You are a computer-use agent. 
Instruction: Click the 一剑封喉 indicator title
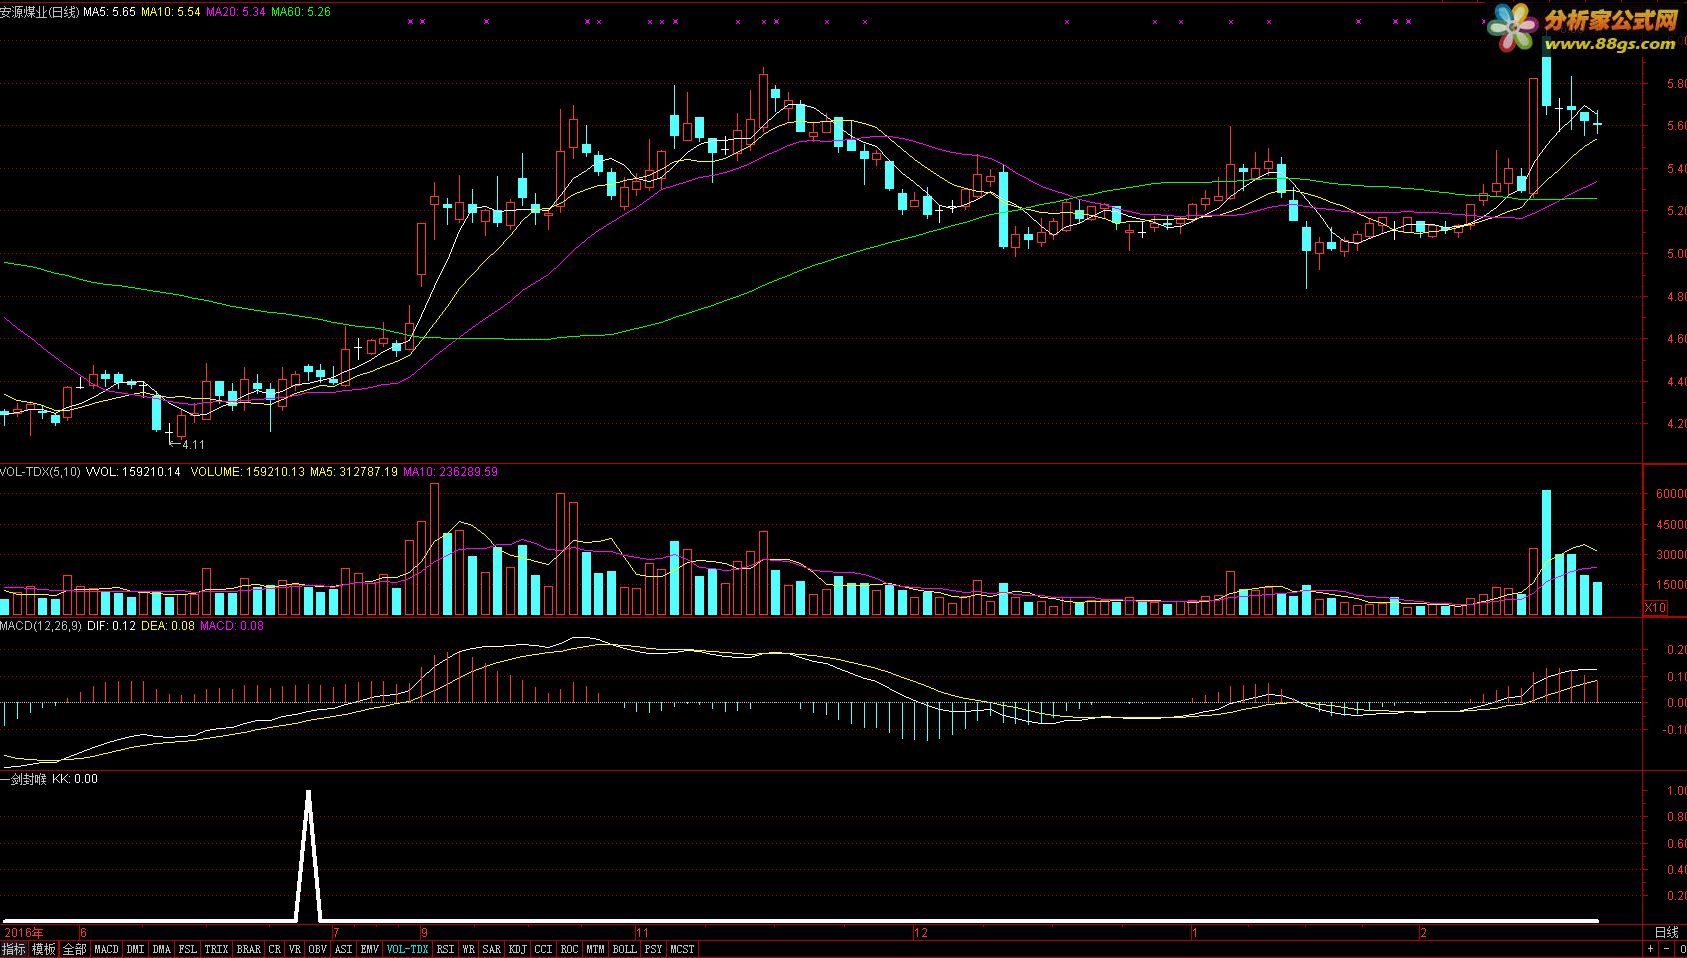click(24, 778)
